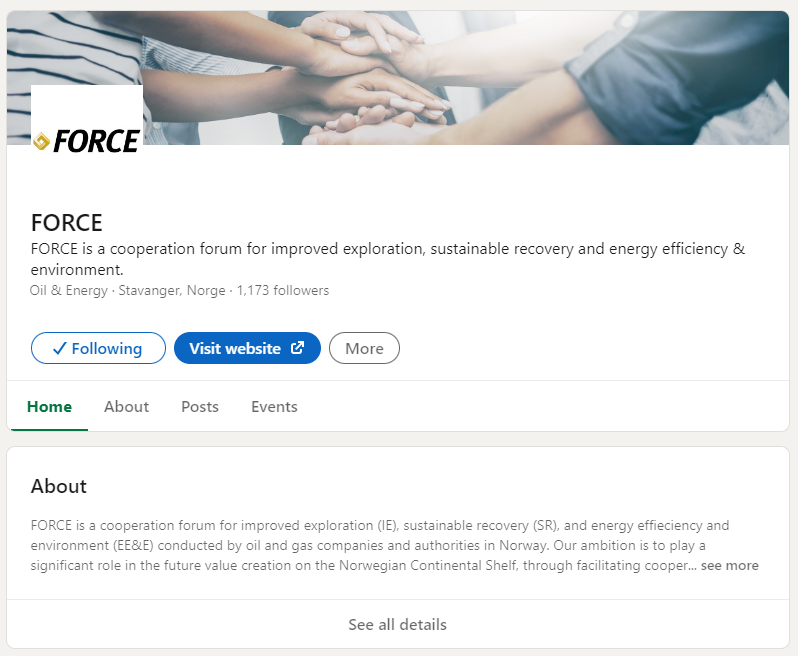798x656 pixels.
Task: Click the Stavanger, Norge location text
Action: tap(172, 290)
